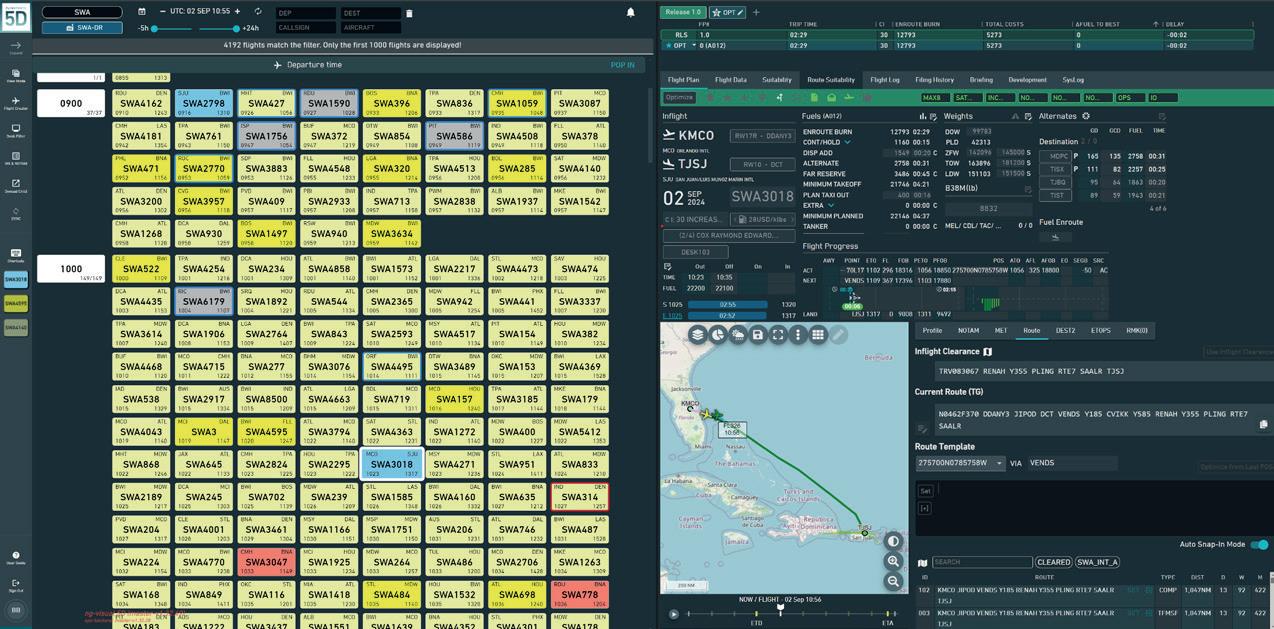Click the DESK103 button
This screenshot has width=1274, height=629.
(695, 252)
